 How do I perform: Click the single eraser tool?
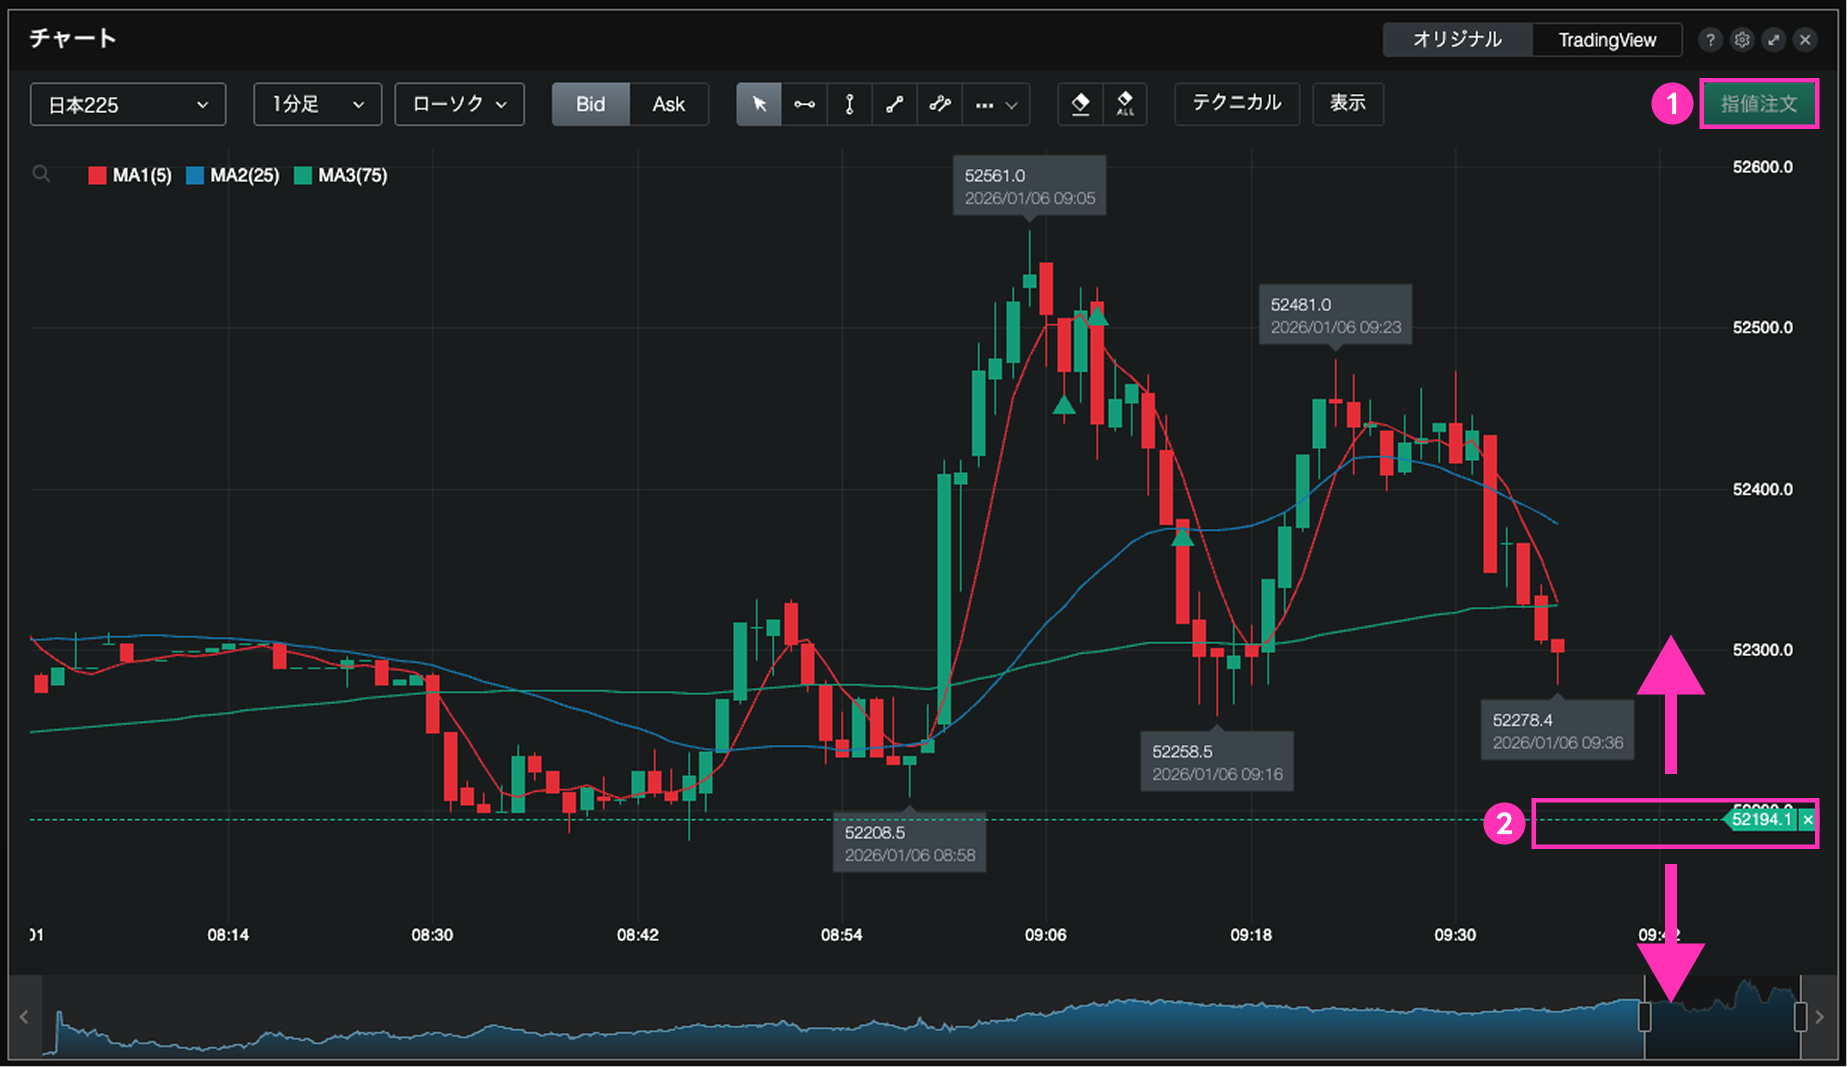(1080, 104)
